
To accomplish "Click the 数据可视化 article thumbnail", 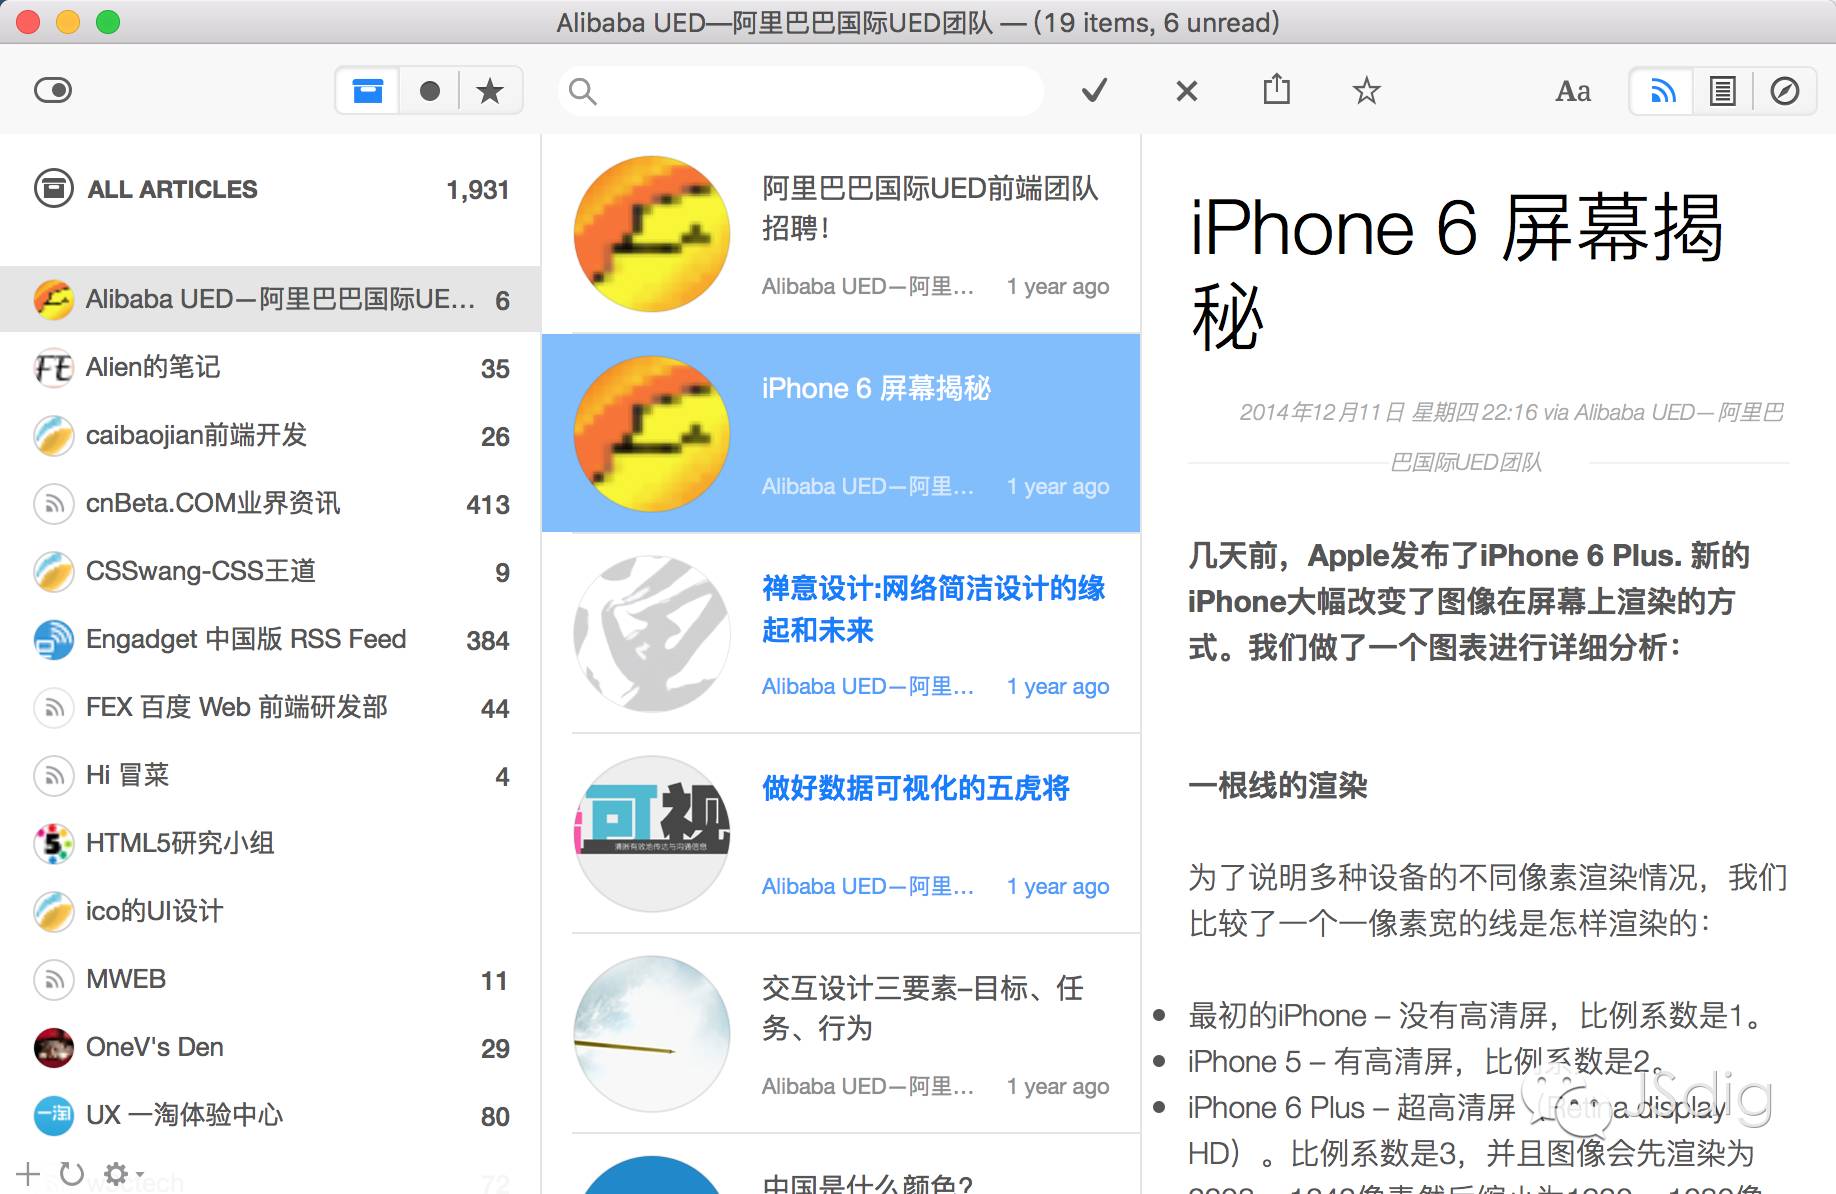I will tap(652, 834).
